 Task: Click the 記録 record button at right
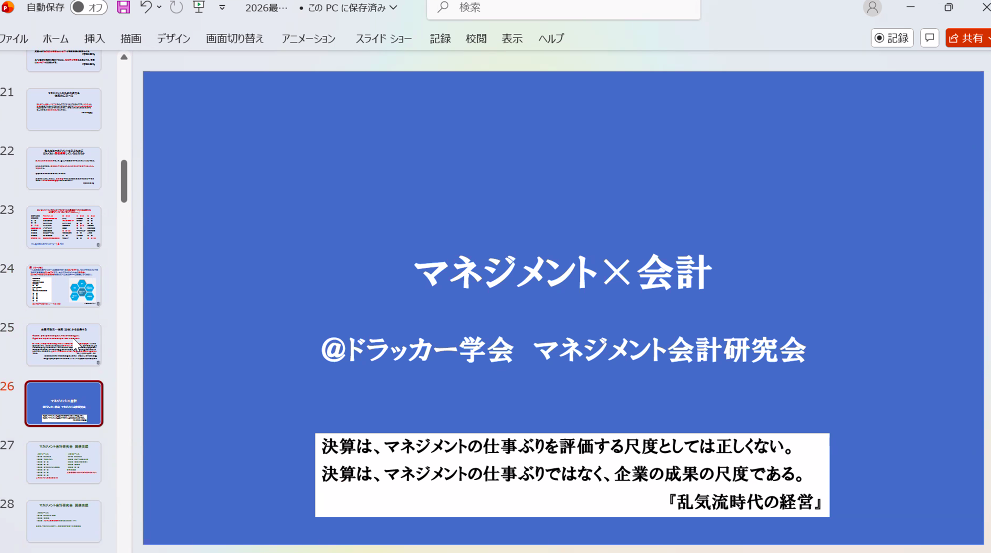pyautogui.click(x=891, y=38)
